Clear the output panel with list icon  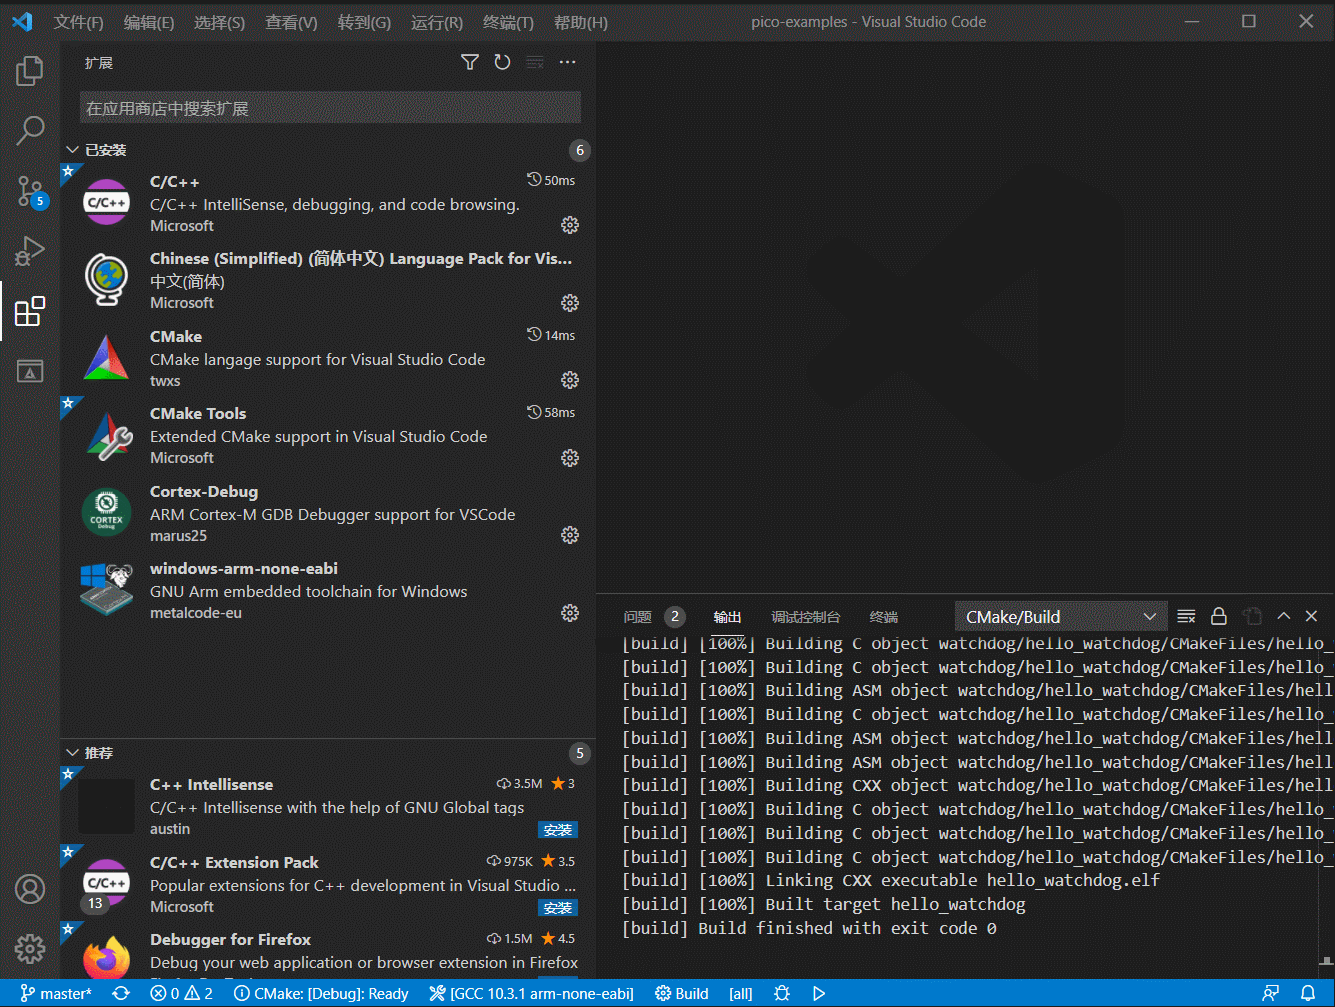(1186, 616)
